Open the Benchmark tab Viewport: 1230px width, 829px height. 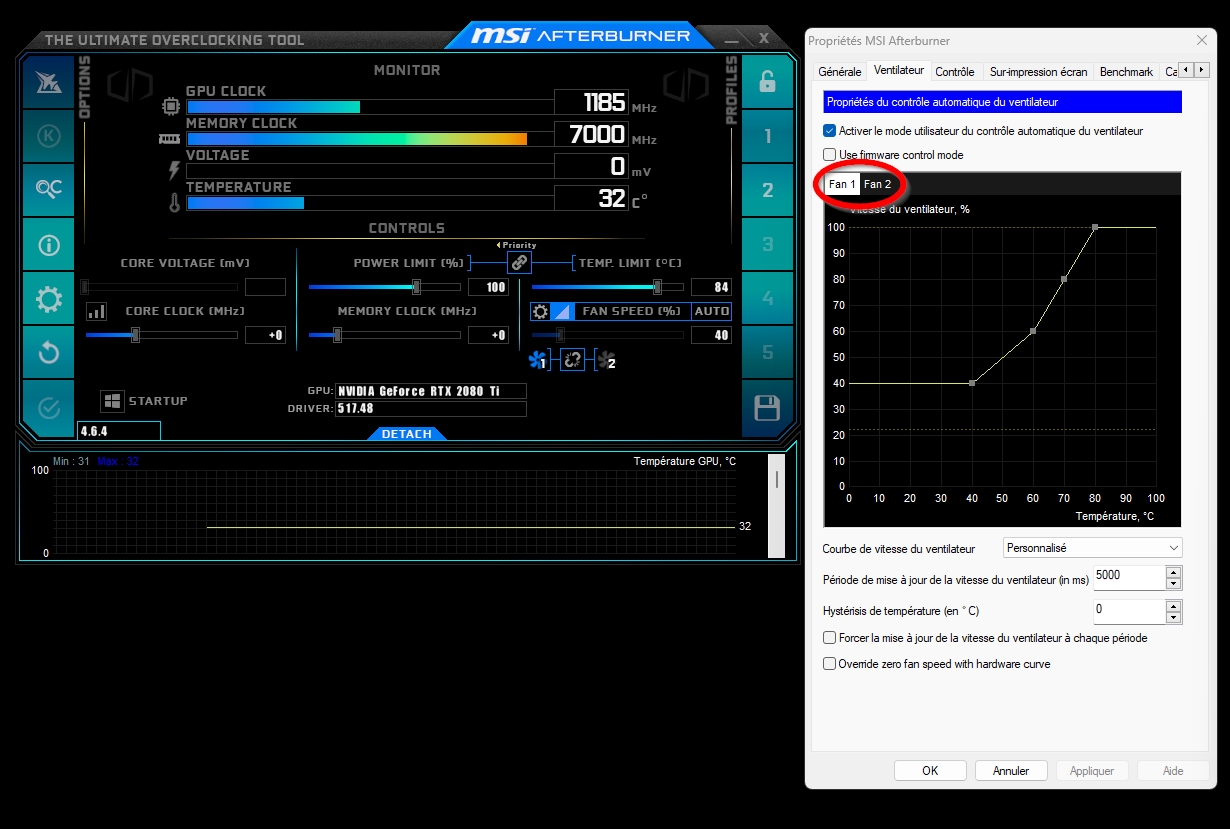click(1126, 72)
